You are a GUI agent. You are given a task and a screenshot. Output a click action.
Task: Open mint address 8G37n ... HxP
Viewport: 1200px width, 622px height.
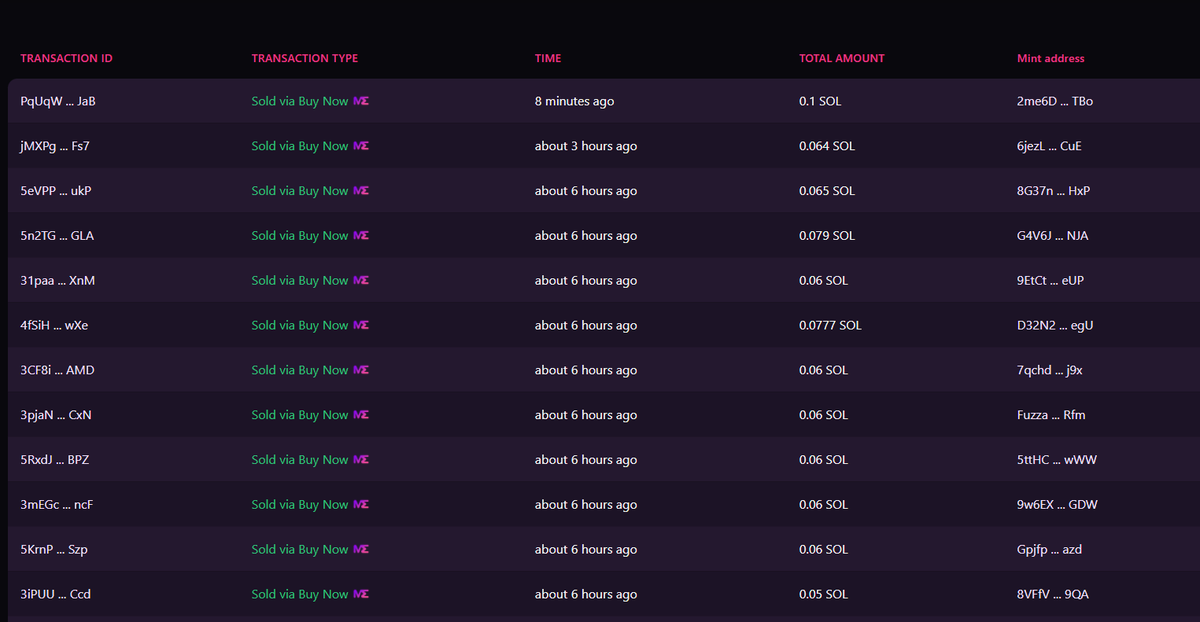[1053, 191]
